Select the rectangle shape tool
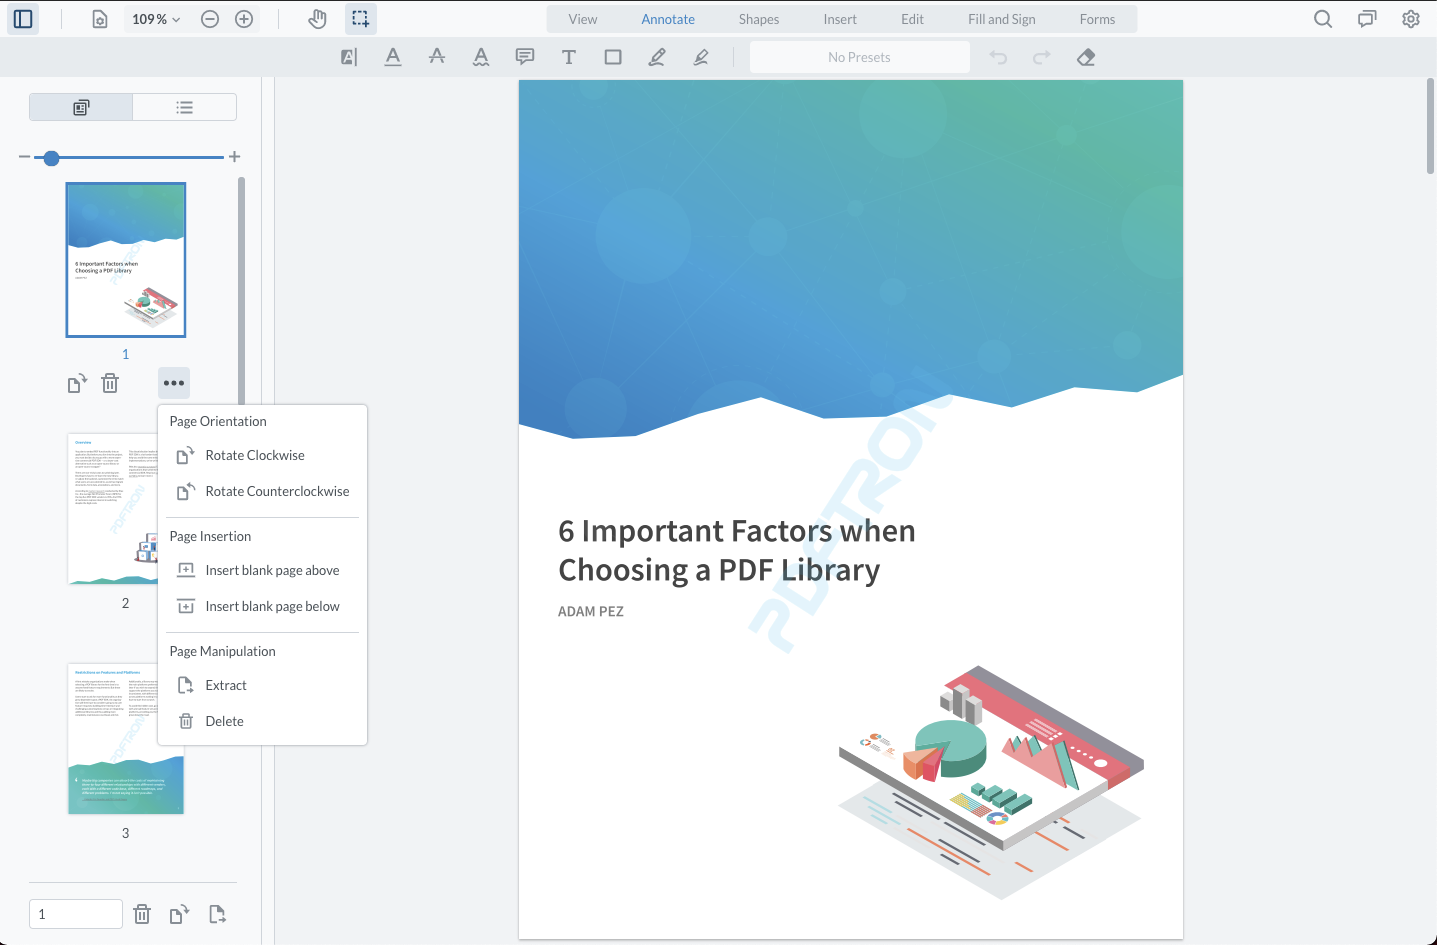This screenshot has width=1437, height=945. point(613,57)
